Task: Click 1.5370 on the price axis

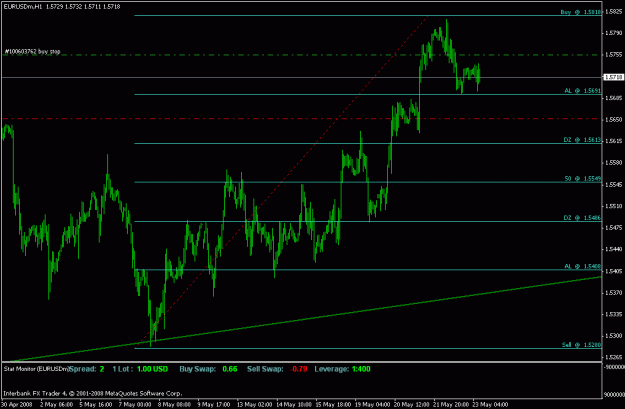Action: pos(614,293)
